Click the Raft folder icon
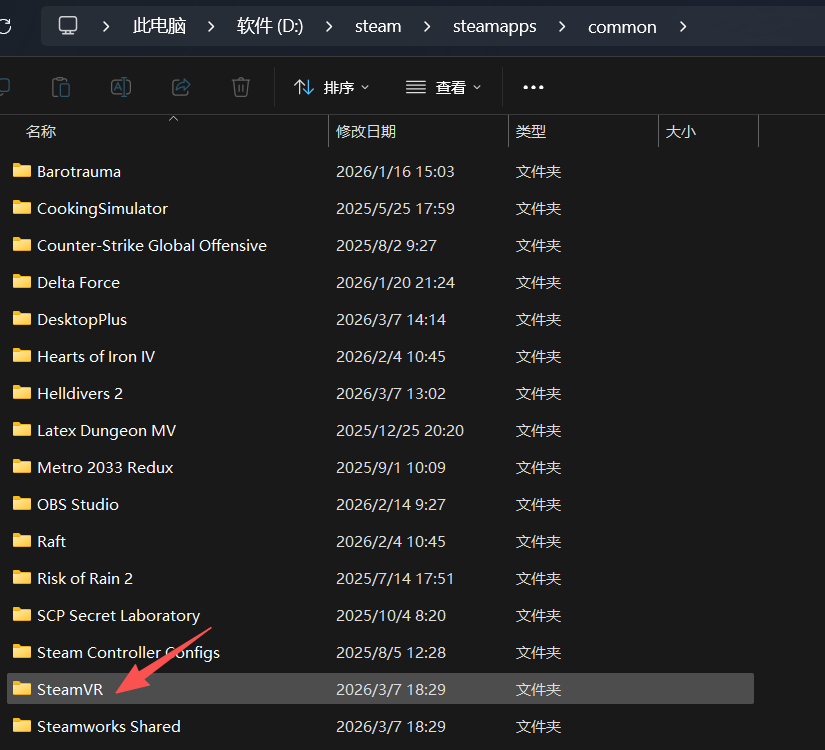 (22, 541)
